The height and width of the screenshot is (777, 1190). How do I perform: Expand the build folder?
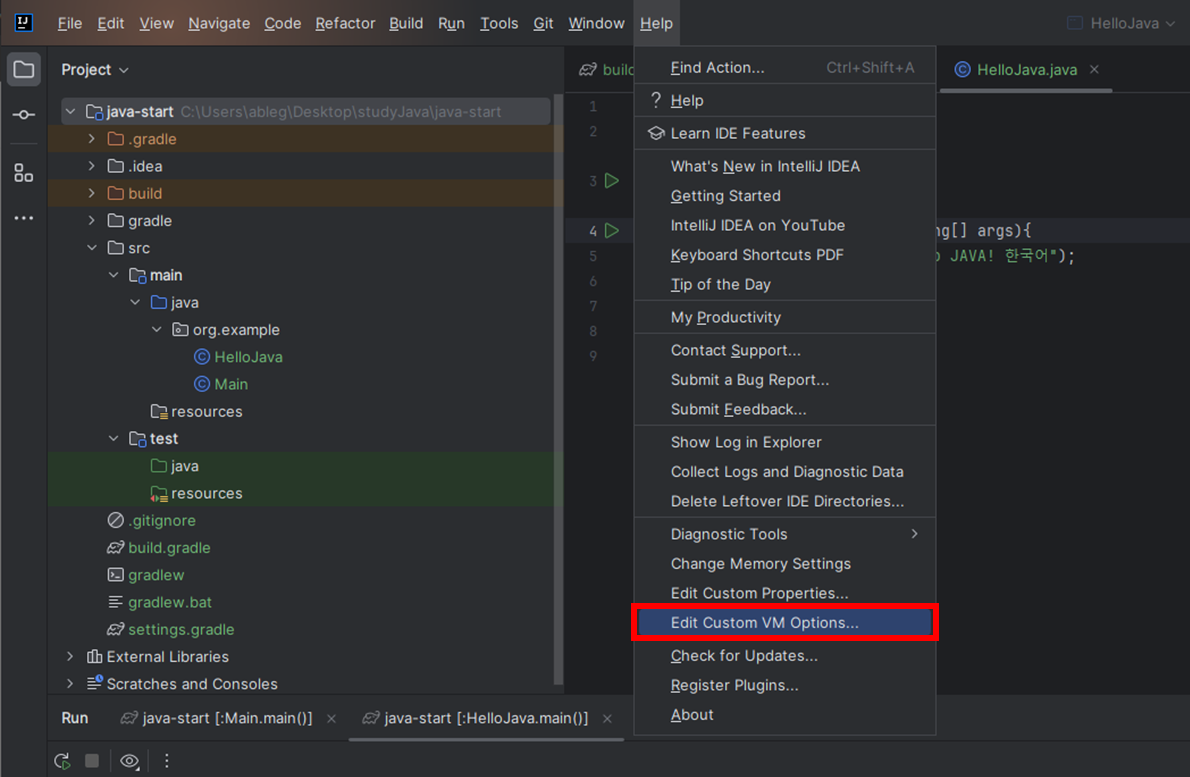coord(92,193)
